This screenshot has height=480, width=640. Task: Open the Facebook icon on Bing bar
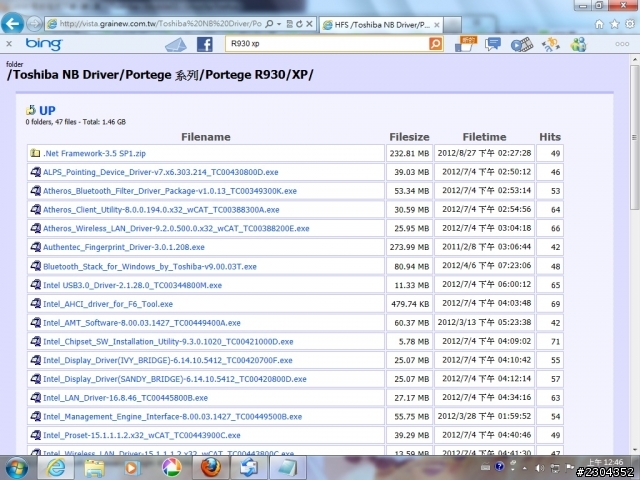204,44
